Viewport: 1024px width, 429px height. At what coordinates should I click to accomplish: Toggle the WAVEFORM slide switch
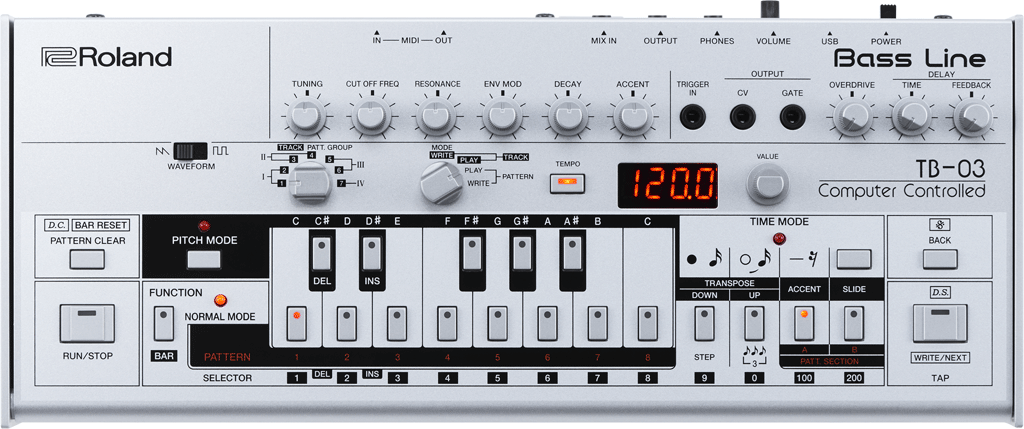[191, 151]
